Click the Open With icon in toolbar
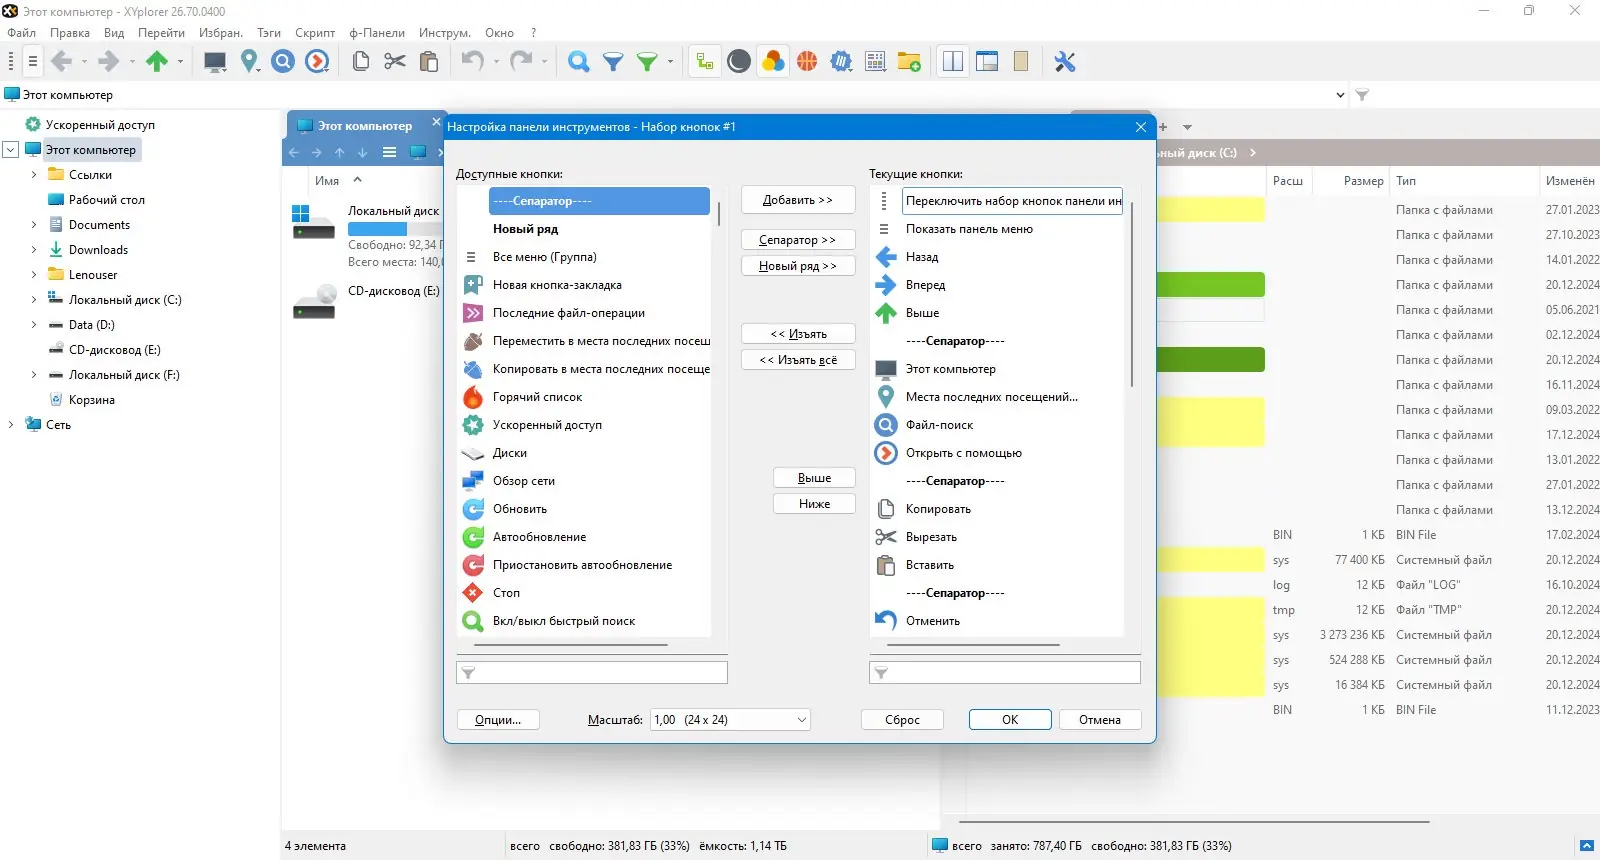The width and height of the screenshot is (1600, 860). [x=318, y=62]
